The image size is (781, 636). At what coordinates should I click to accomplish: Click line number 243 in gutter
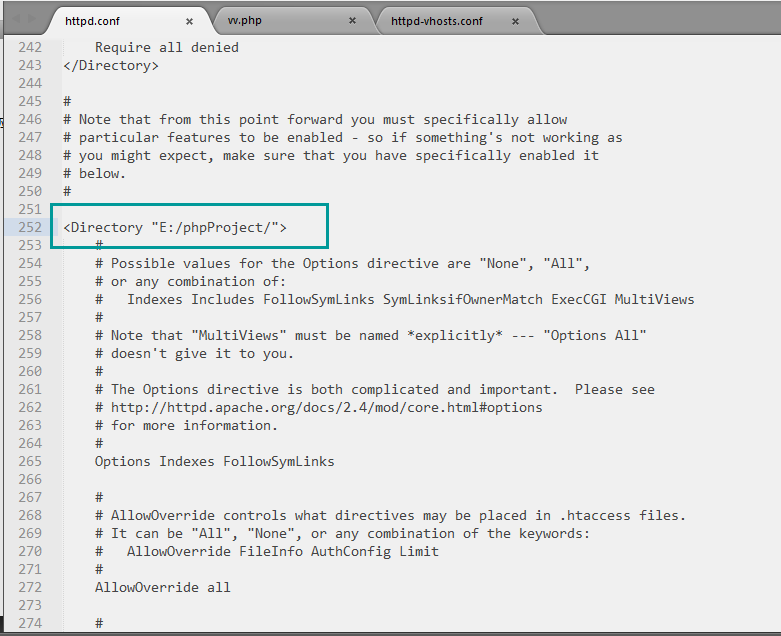point(30,65)
